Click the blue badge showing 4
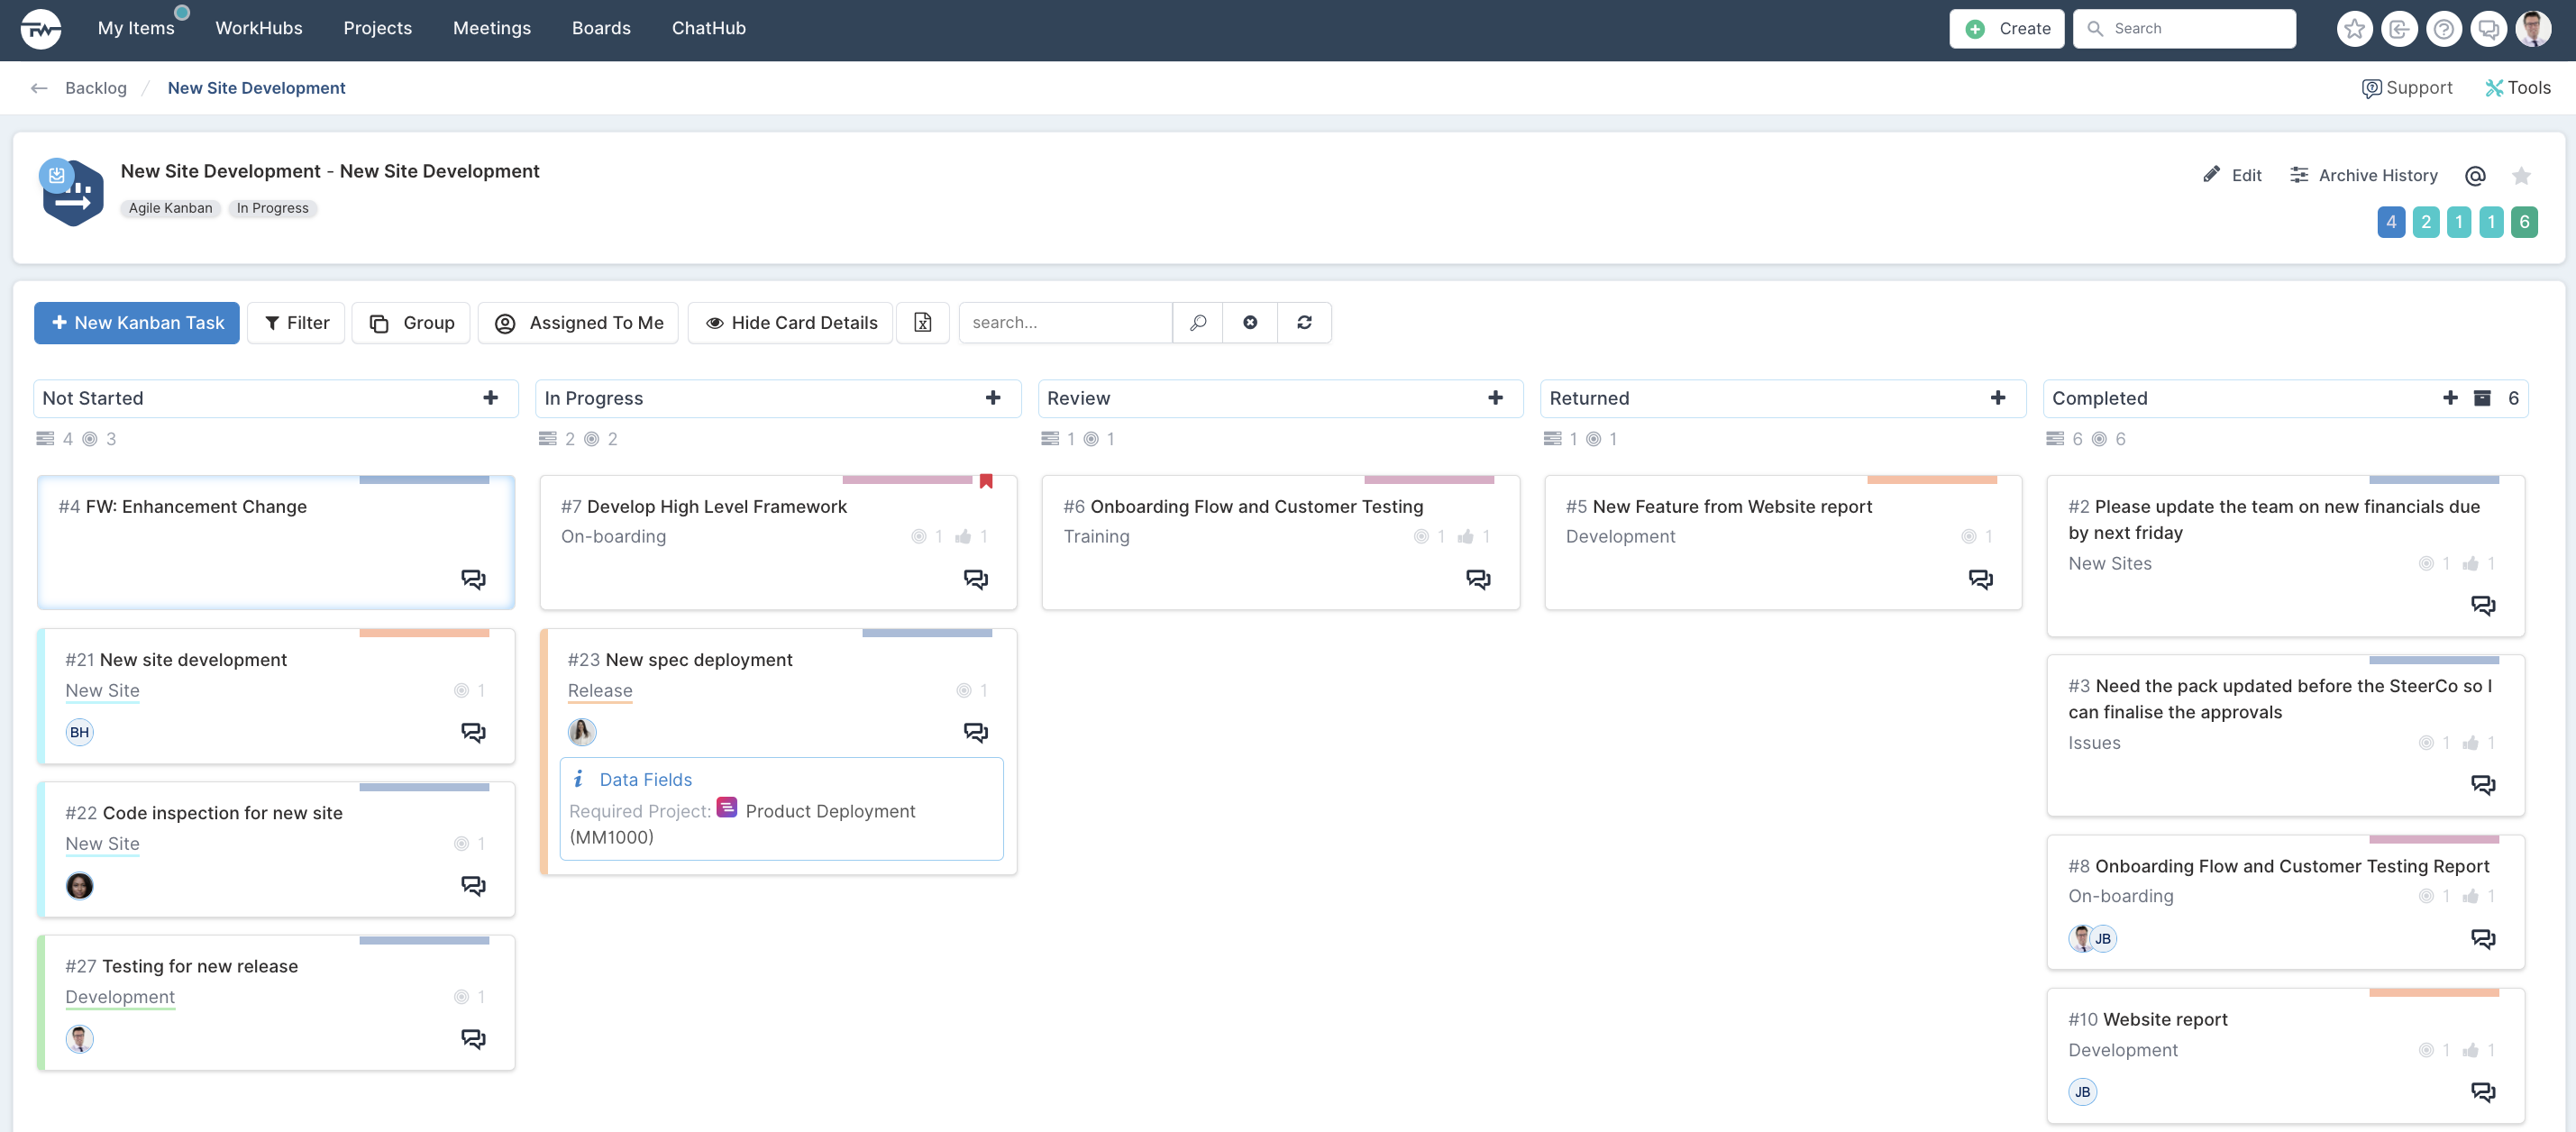 pos(2390,222)
